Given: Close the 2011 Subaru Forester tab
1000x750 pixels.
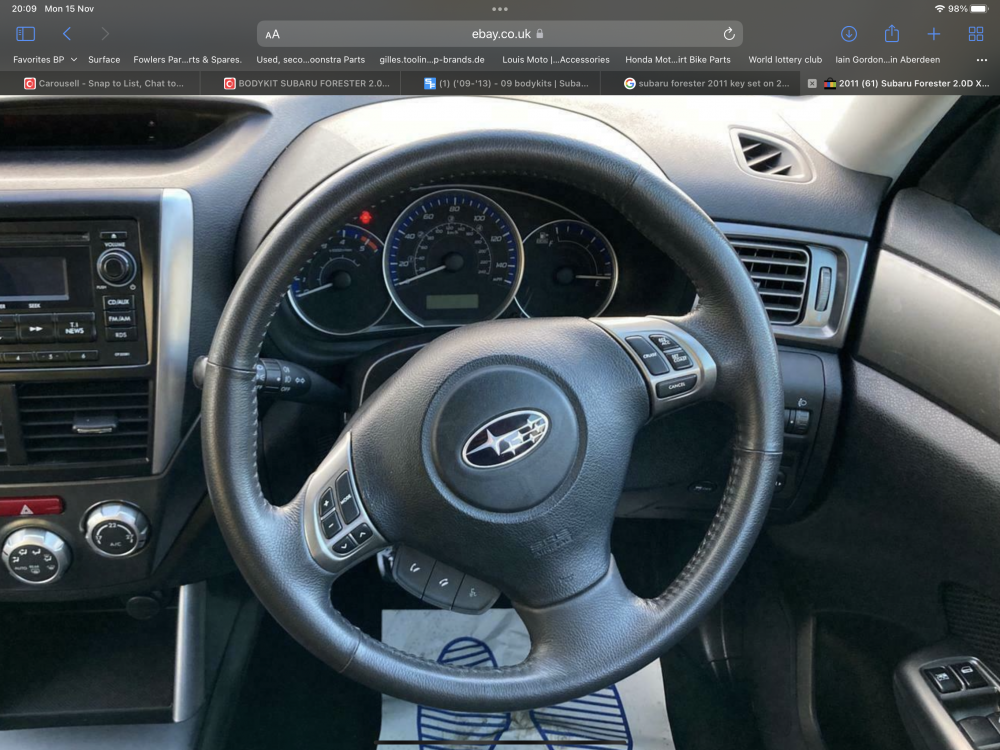Looking at the screenshot, I should tap(812, 84).
